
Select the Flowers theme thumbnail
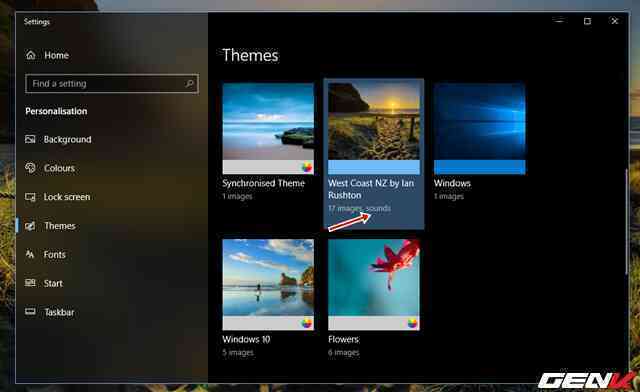(374, 285)
